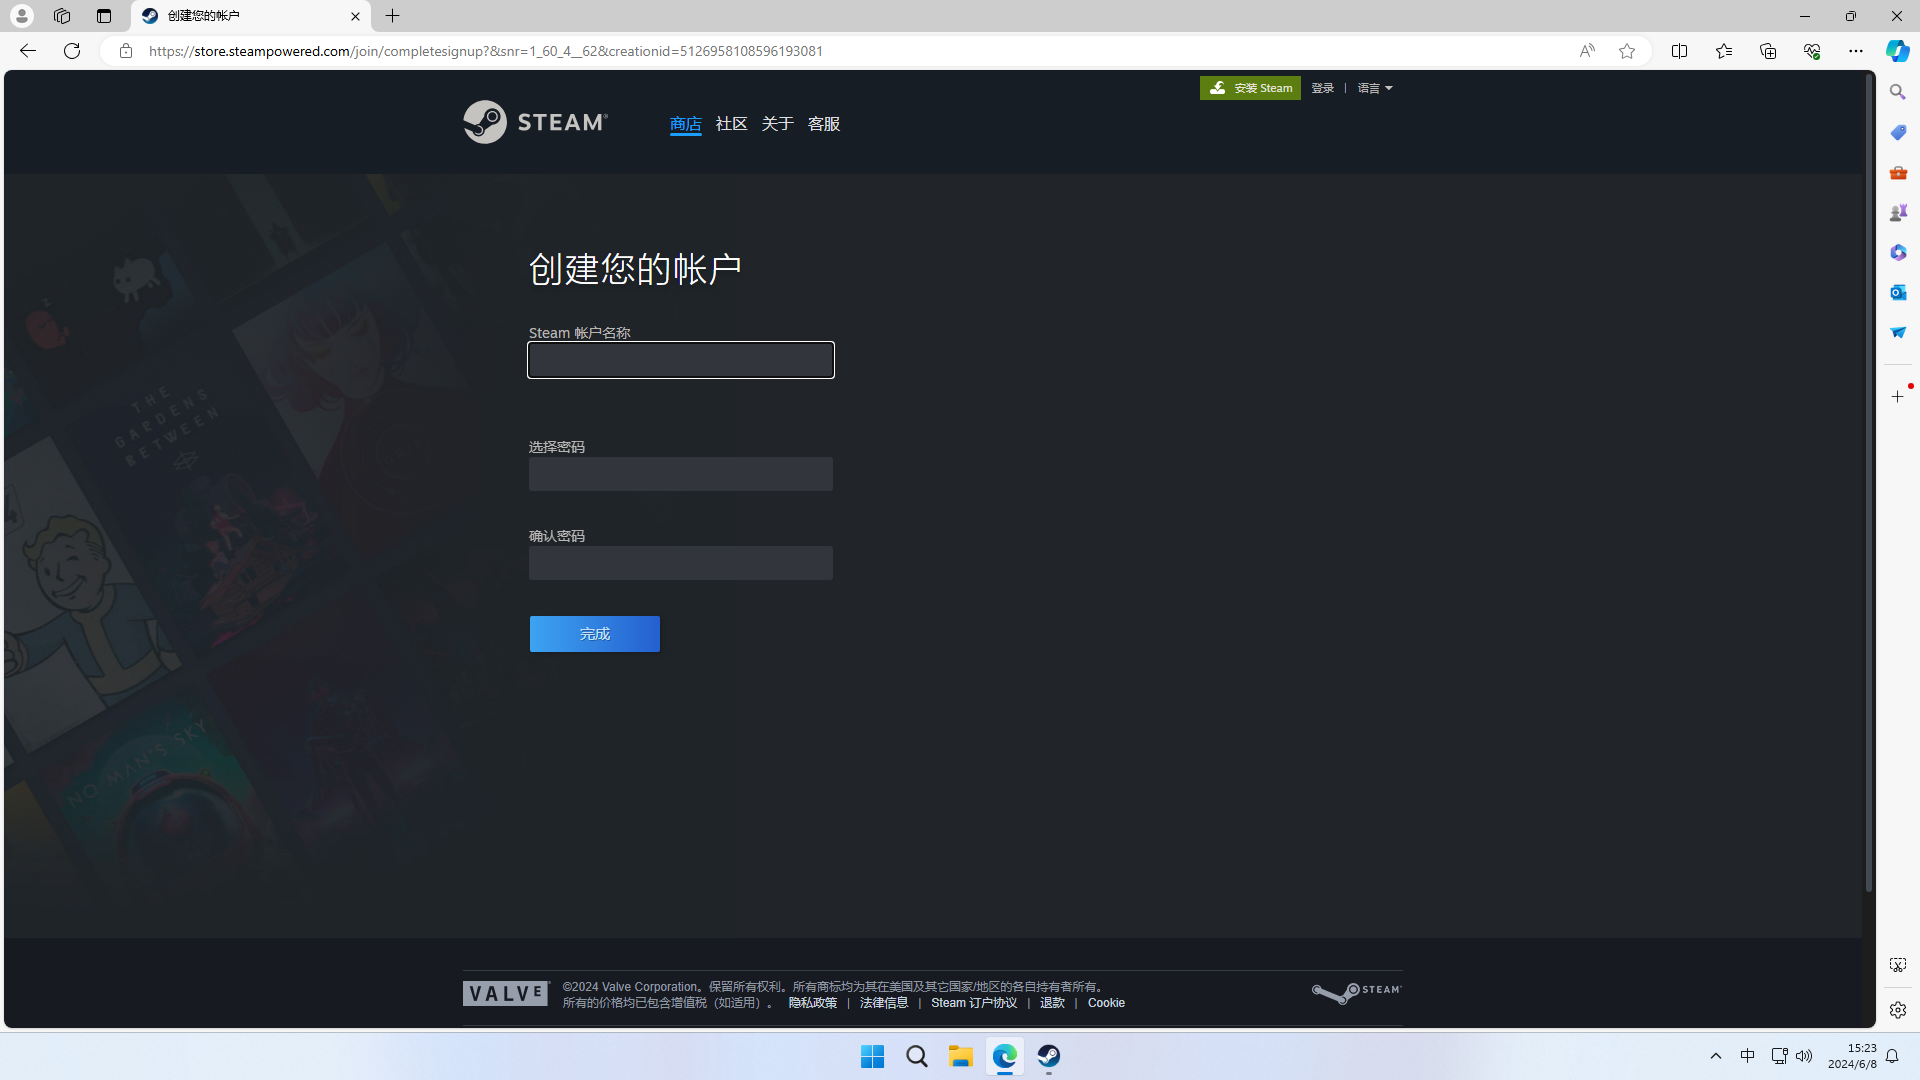Viewport: 1920px width, 1080px height.
Task: Open the 语言 language dropdown
Action: point(1374,88)
